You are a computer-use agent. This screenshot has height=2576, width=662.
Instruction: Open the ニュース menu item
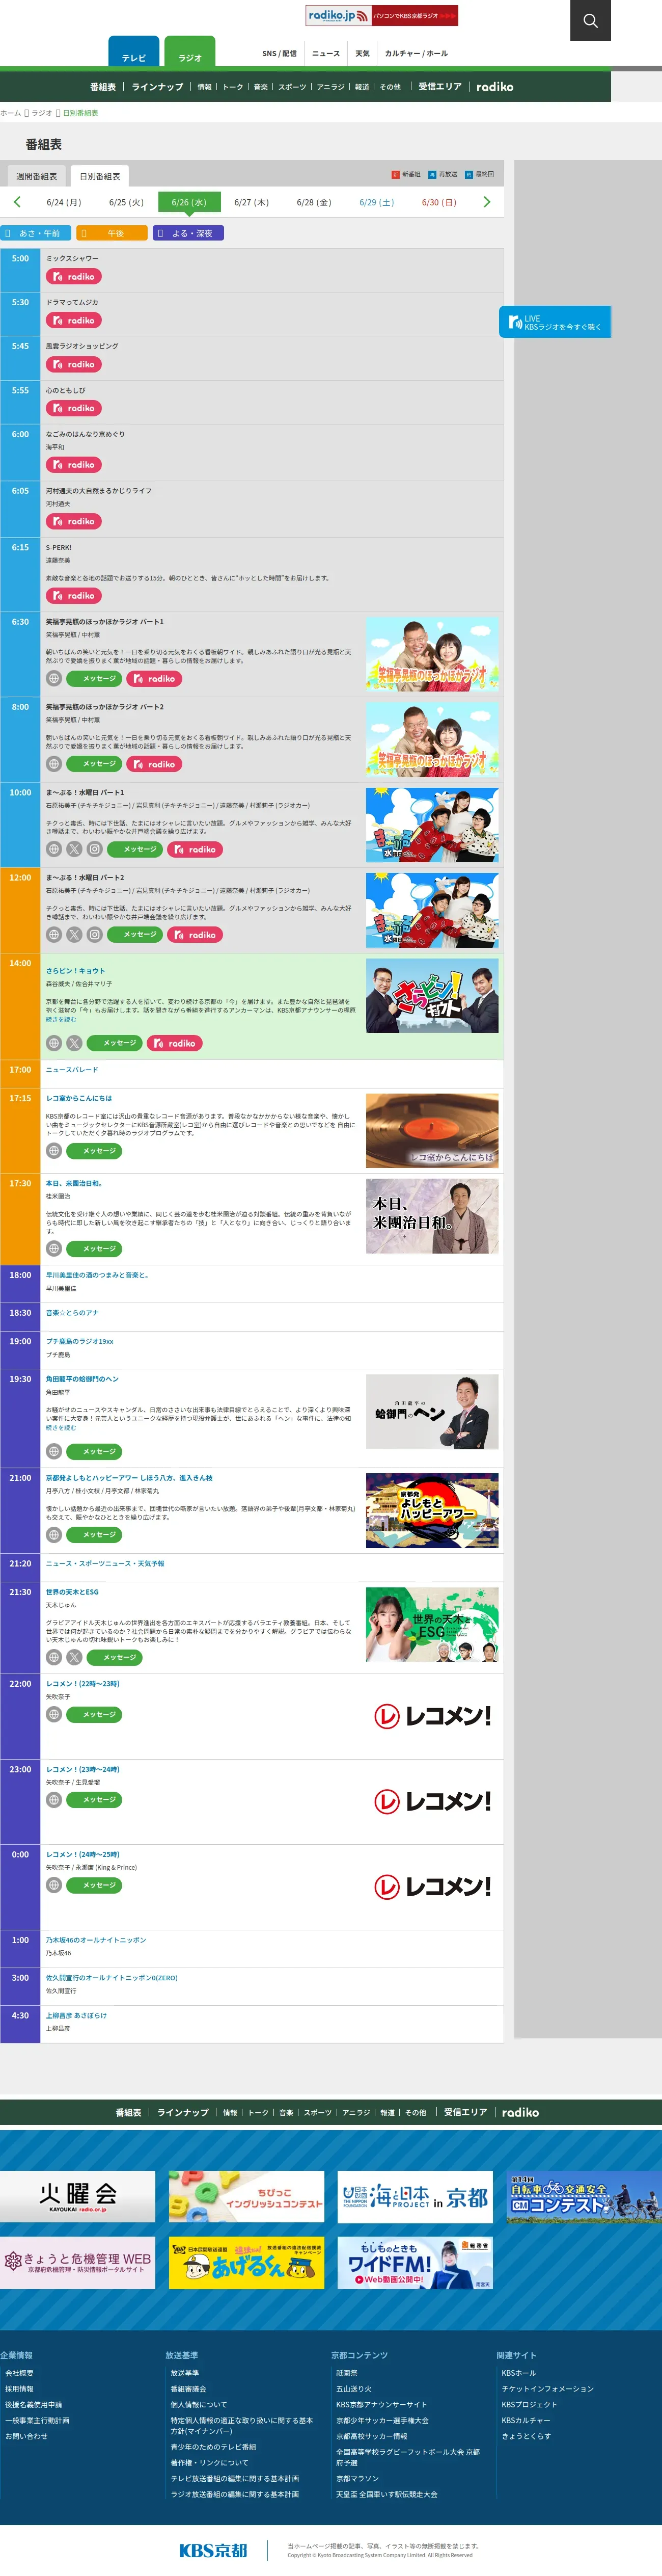[326, 54]
